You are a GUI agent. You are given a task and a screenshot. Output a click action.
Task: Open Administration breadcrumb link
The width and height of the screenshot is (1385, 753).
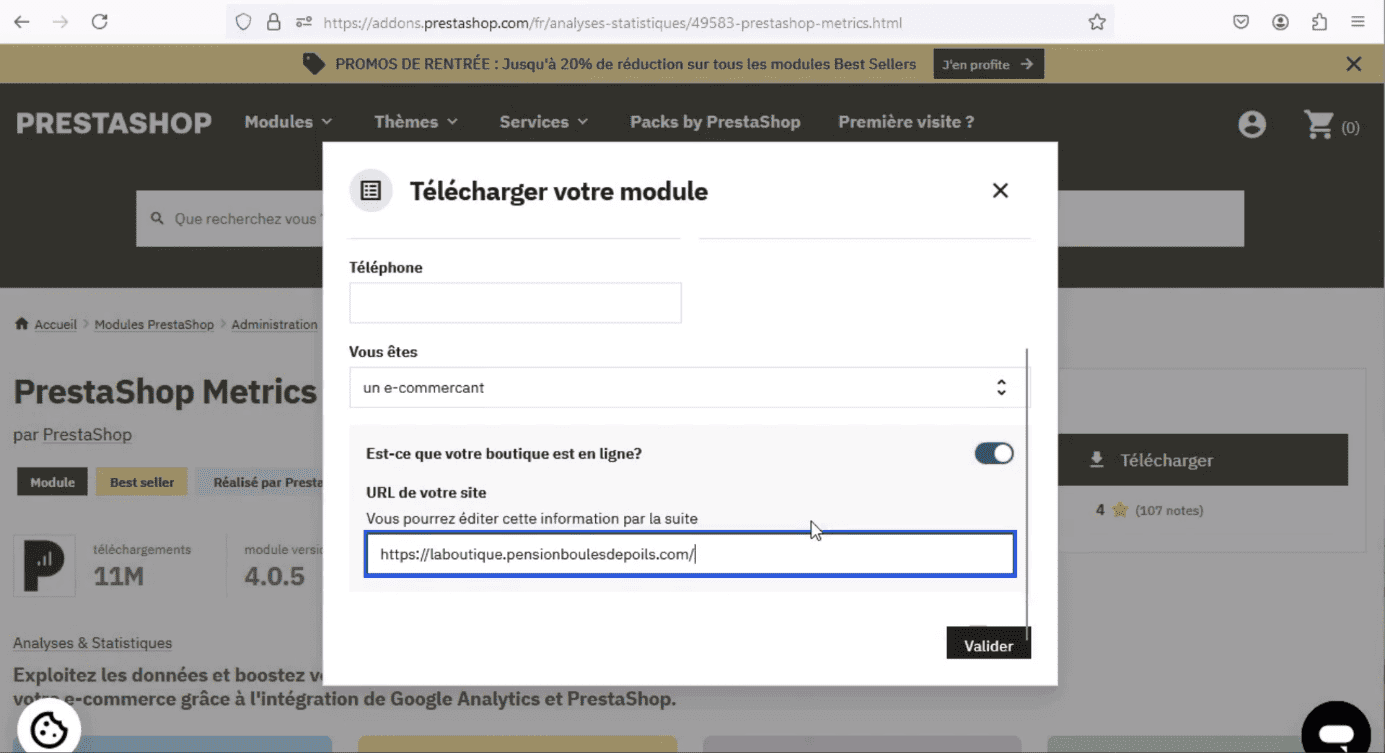[274, 324]
